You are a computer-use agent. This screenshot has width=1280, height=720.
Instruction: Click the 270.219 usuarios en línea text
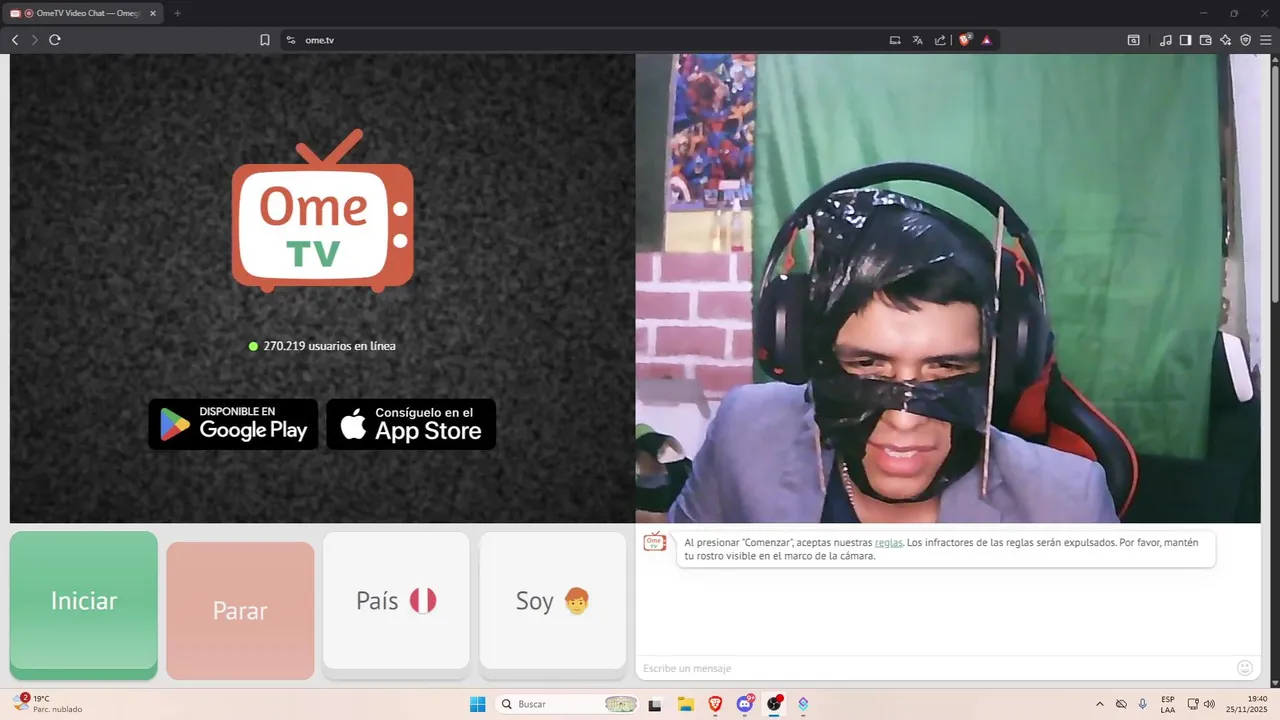[x=329, y=346]
